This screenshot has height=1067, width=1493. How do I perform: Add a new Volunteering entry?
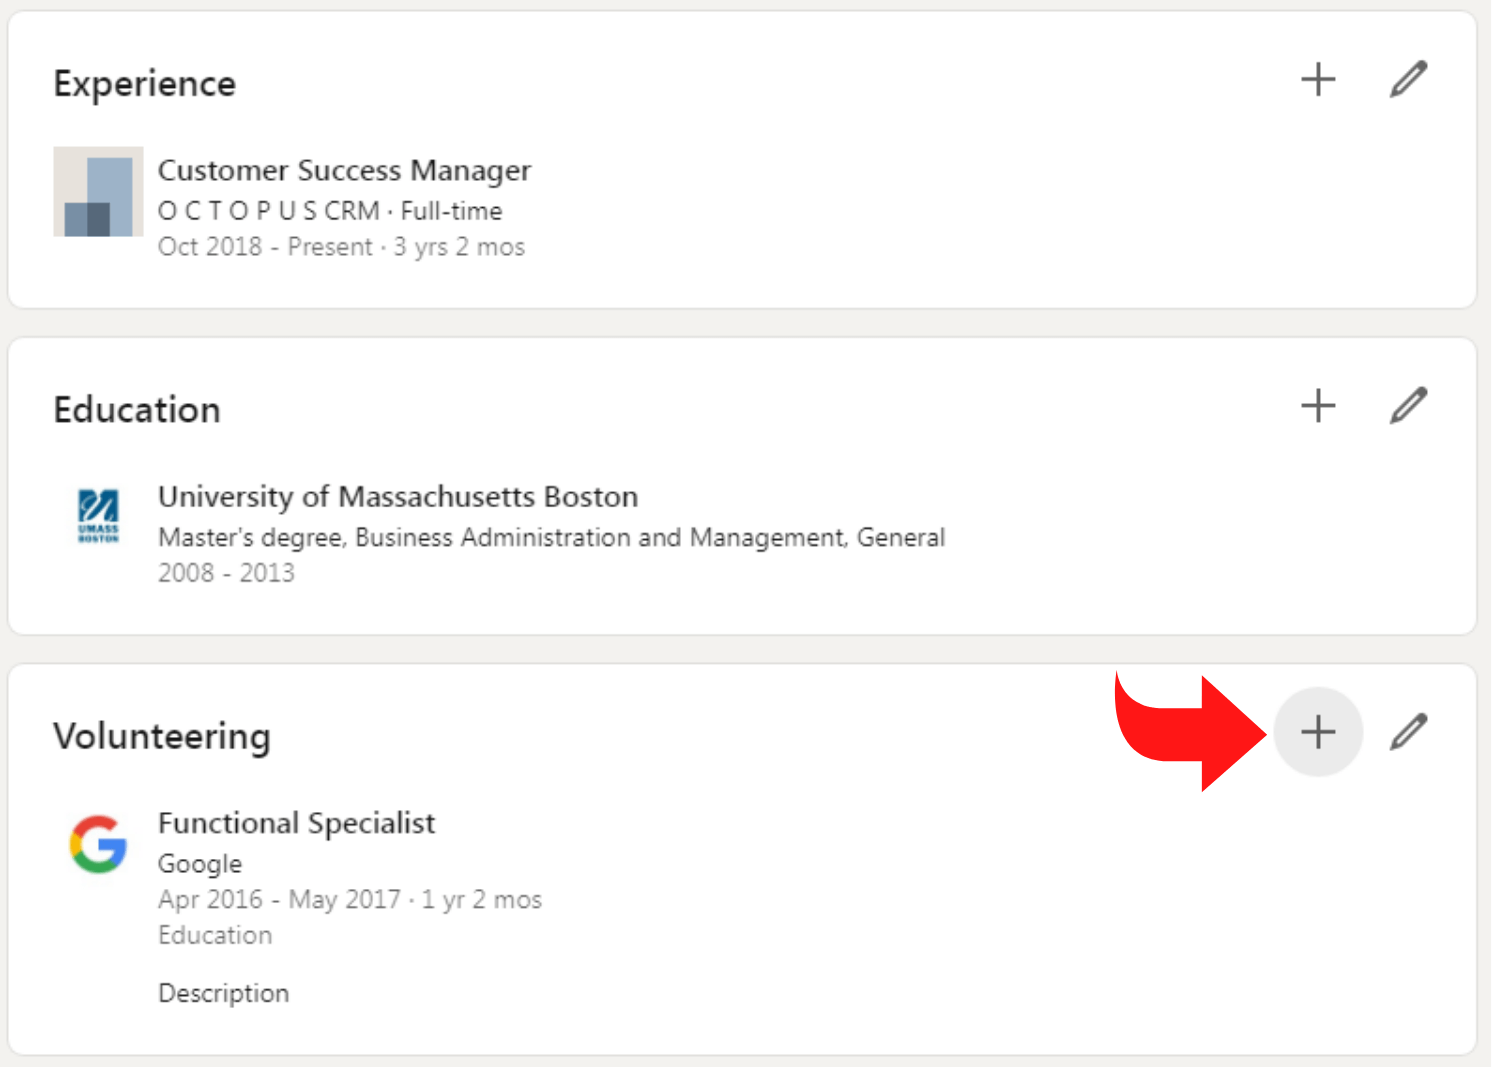pyautogui.click(x=1318, y=732)
